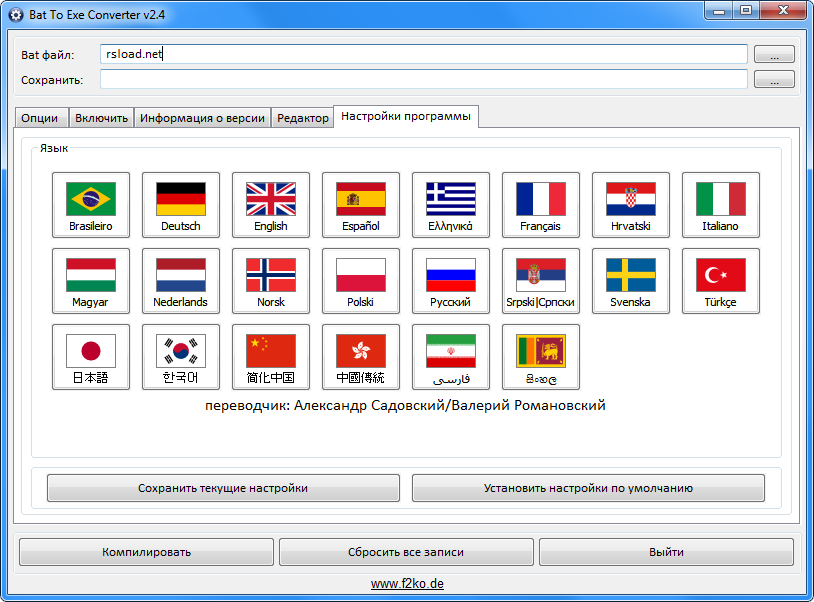Select Sinhala Sri Lanka flag button
The height and width of the screenshot is (602, 814).
click(541, 357)
